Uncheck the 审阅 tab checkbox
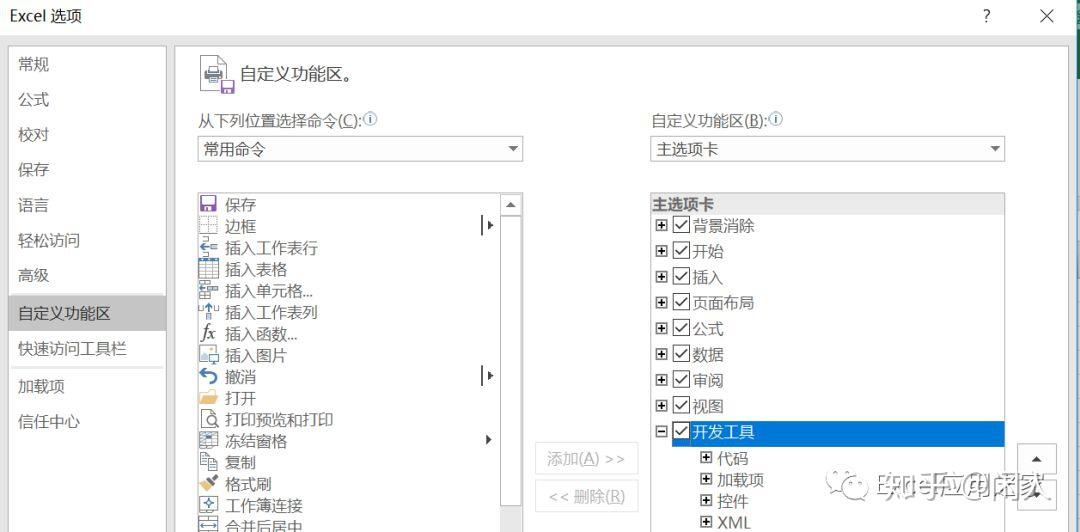Image resolution: width=1080 pixels, height=532 pixels. click(681, 379)
